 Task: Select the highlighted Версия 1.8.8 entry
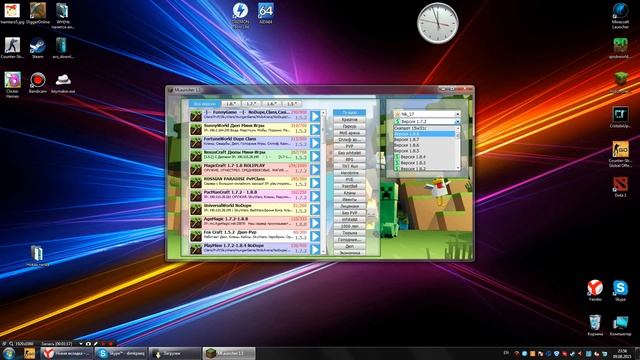[424, 134]
